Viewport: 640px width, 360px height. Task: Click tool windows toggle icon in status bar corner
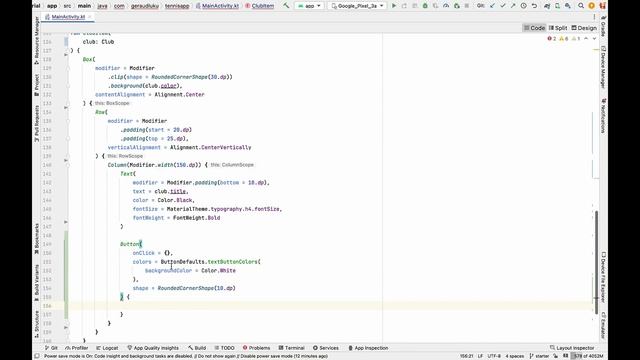[37, 356]
